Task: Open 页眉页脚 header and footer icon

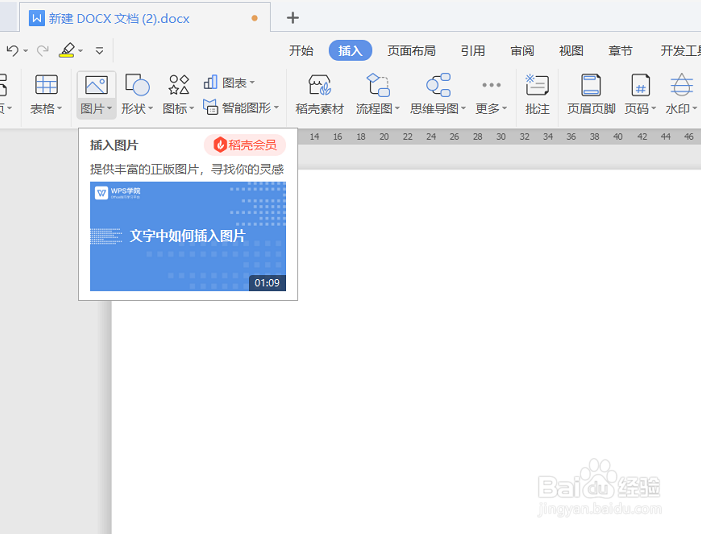Action: (x=591, y=85)
